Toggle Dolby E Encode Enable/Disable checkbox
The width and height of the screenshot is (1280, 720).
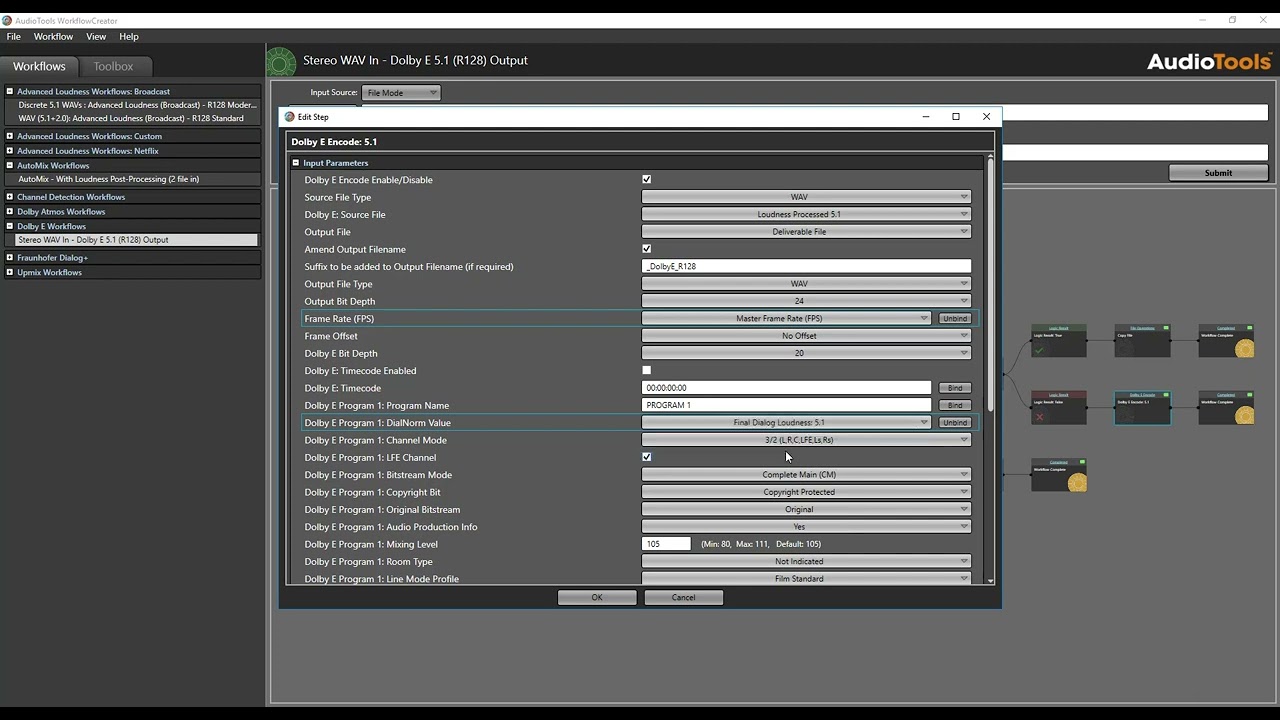tap(646, 180)
